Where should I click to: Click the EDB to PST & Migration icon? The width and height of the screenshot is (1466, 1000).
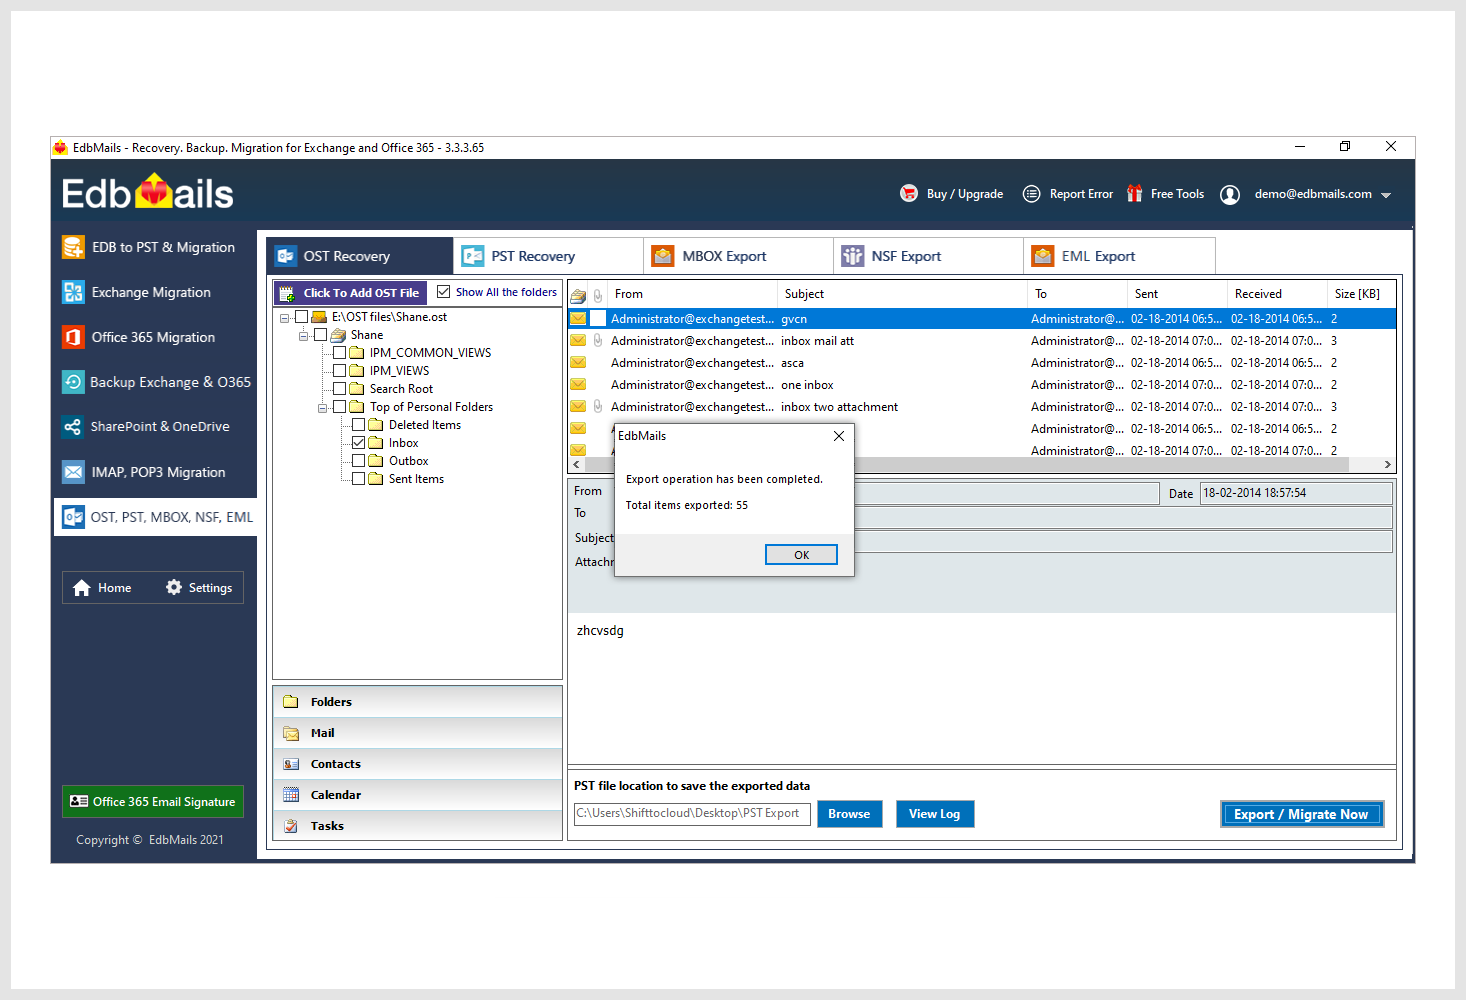pos(73,247)
